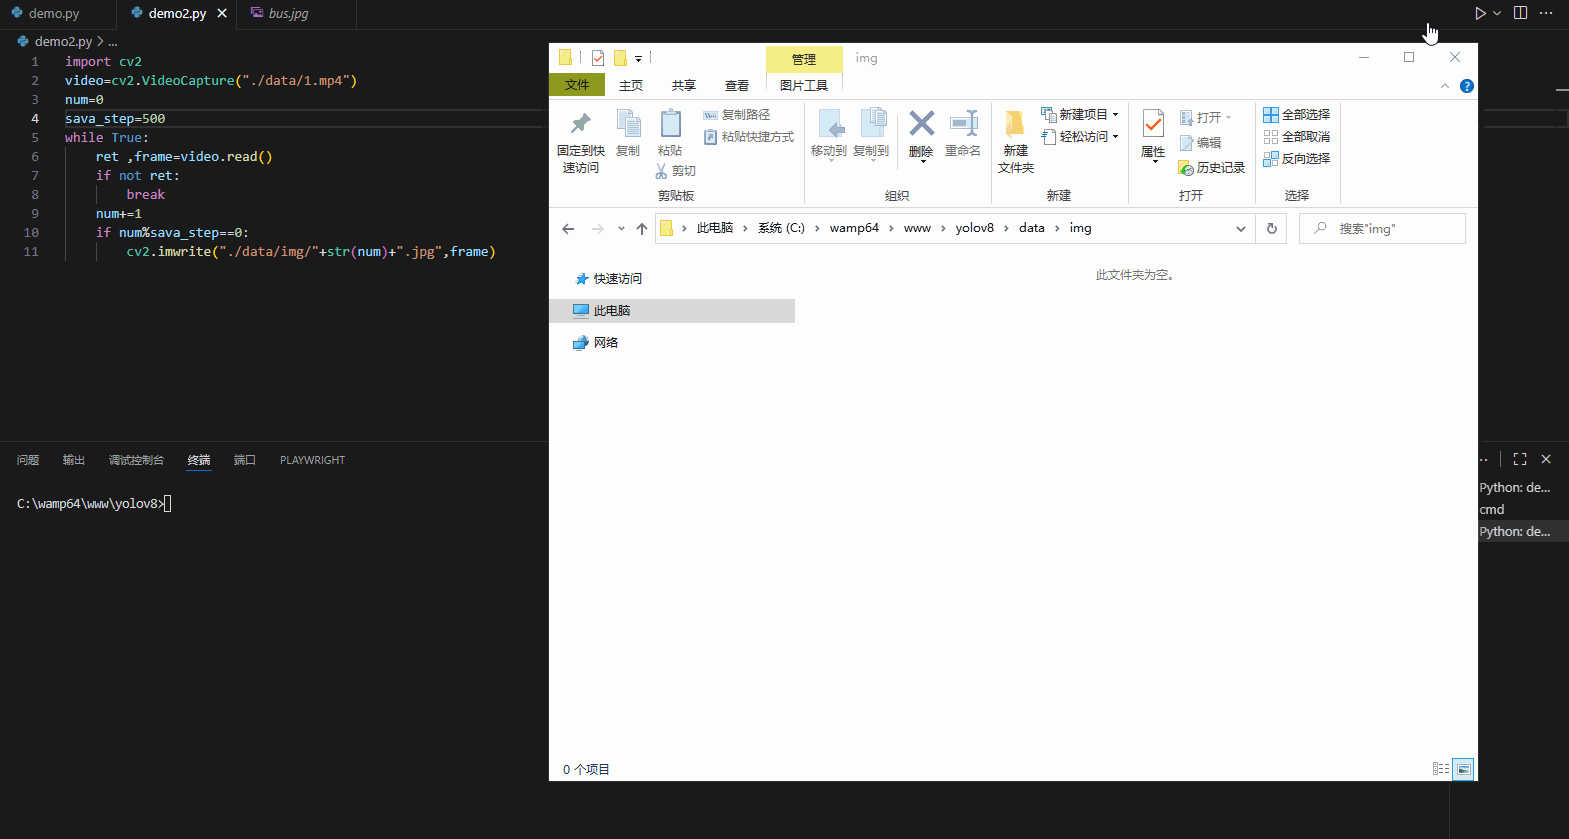Click the 属性 checkmark icon
This screenshot has width=1569, height=839.
[1153, 124]
